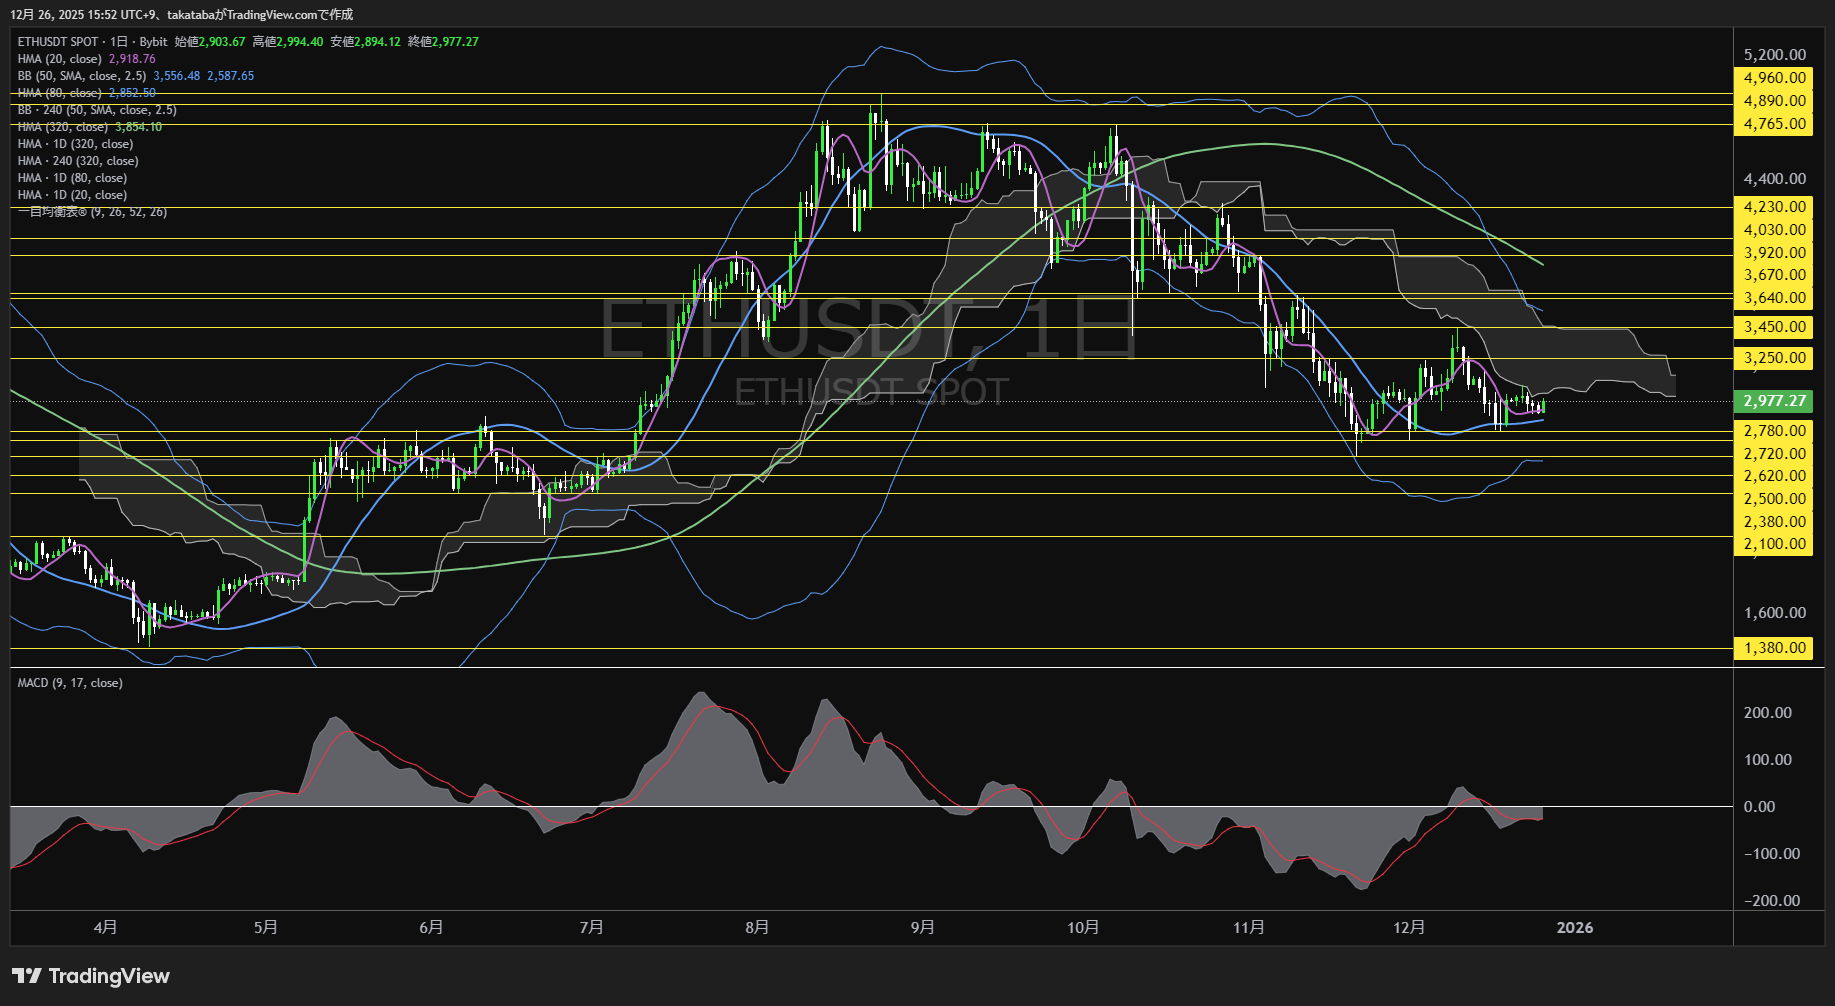
Task: Open the 一目均衡表 (9, 26, 52, 26) legend
Action: coord(92,212)
